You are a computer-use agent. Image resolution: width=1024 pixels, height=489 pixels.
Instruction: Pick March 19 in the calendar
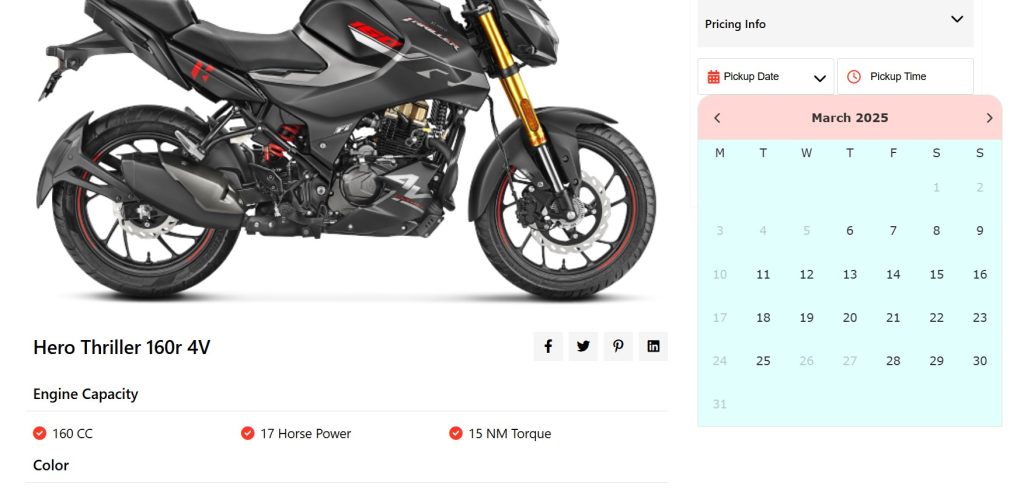[806, 318]
